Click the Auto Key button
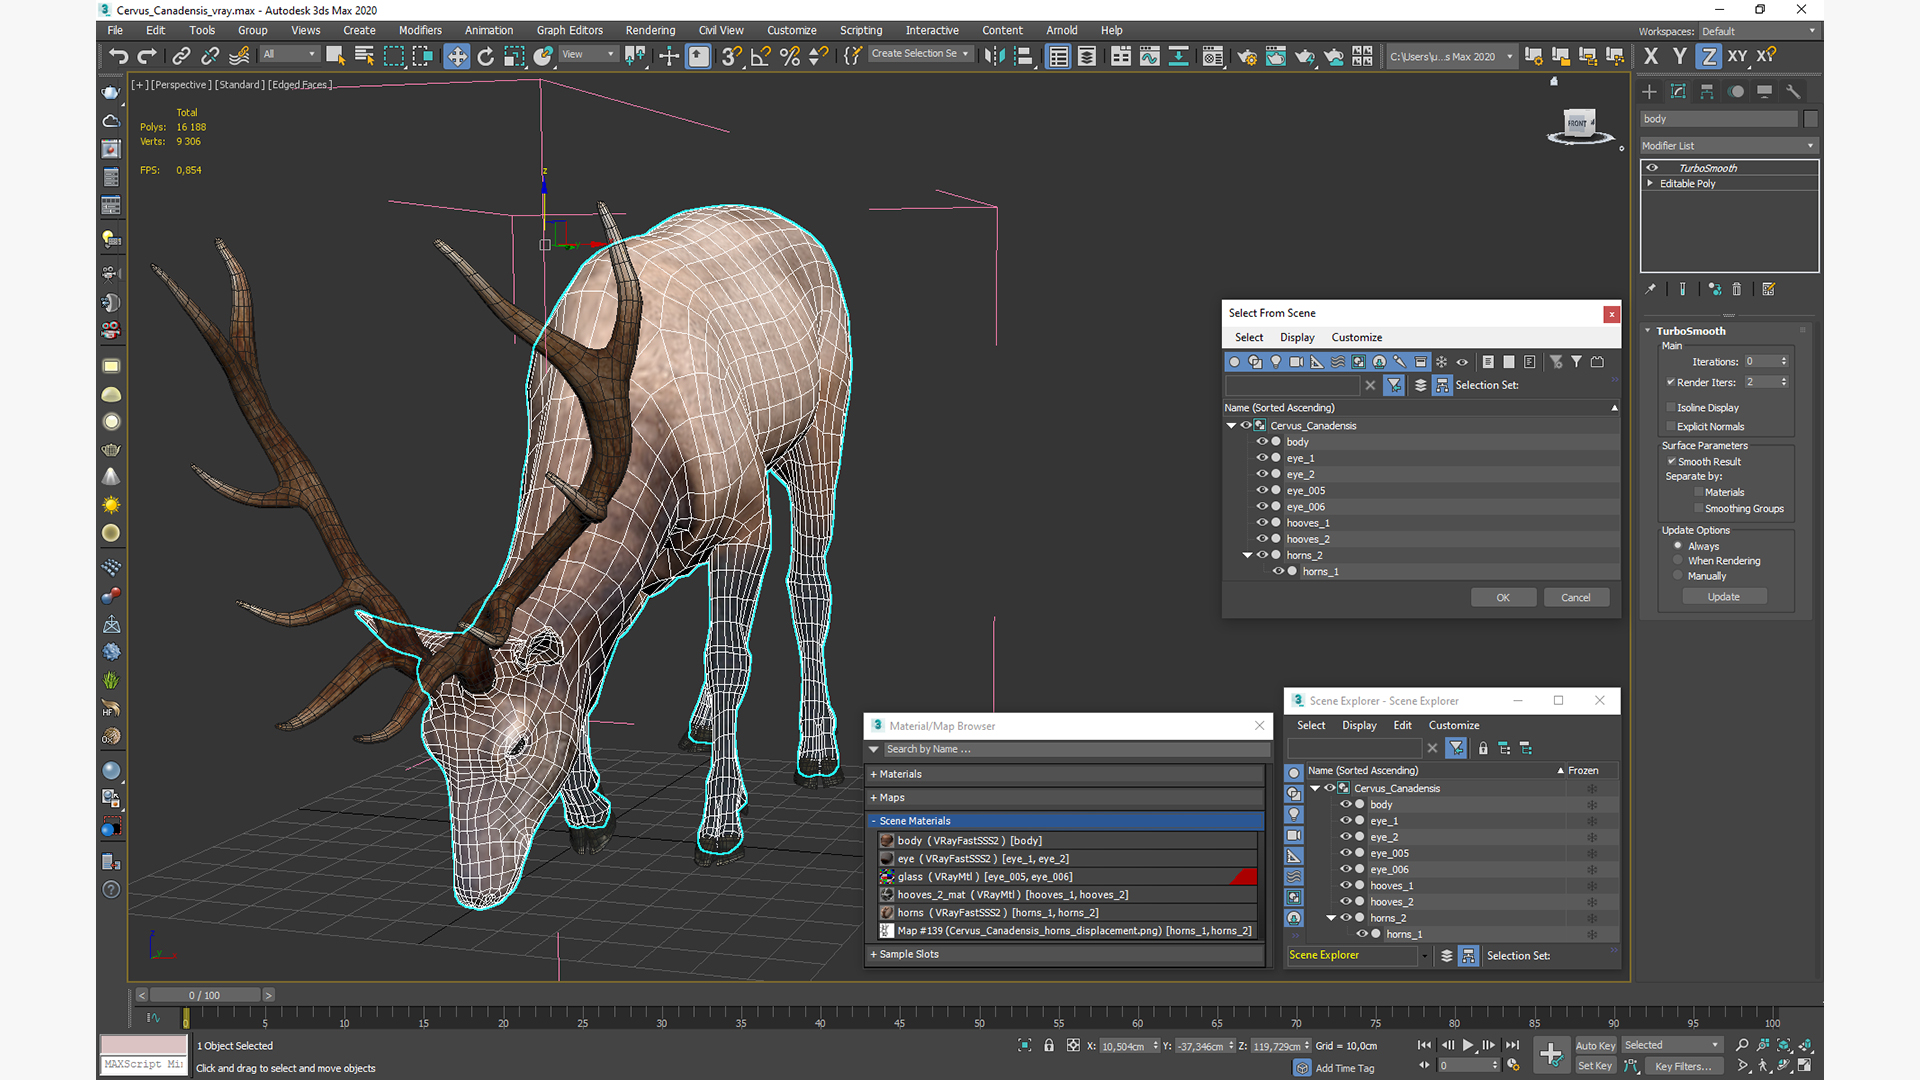 coord(1595,1046)
